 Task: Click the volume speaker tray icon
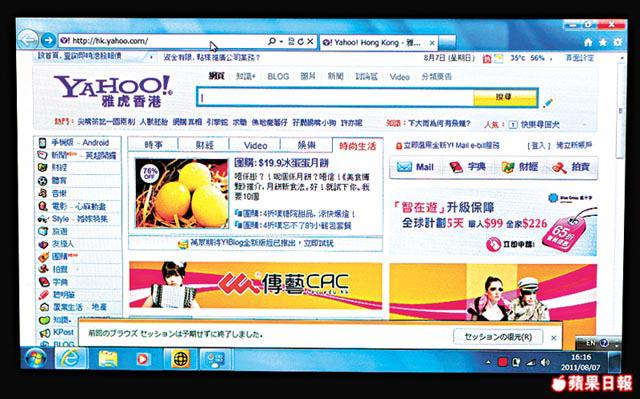(x=545, y=362)
